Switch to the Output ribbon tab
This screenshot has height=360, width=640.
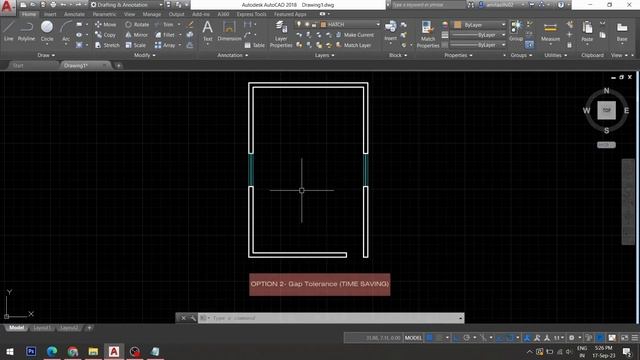tap(176, 14)
